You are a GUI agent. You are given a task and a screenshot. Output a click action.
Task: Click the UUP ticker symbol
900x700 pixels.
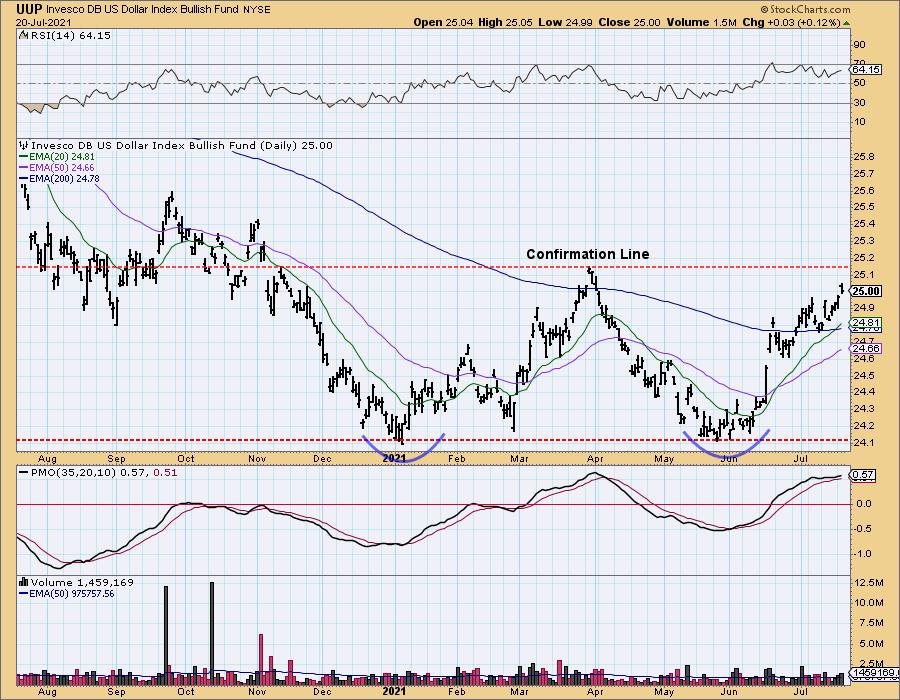(x=29, y=9)
